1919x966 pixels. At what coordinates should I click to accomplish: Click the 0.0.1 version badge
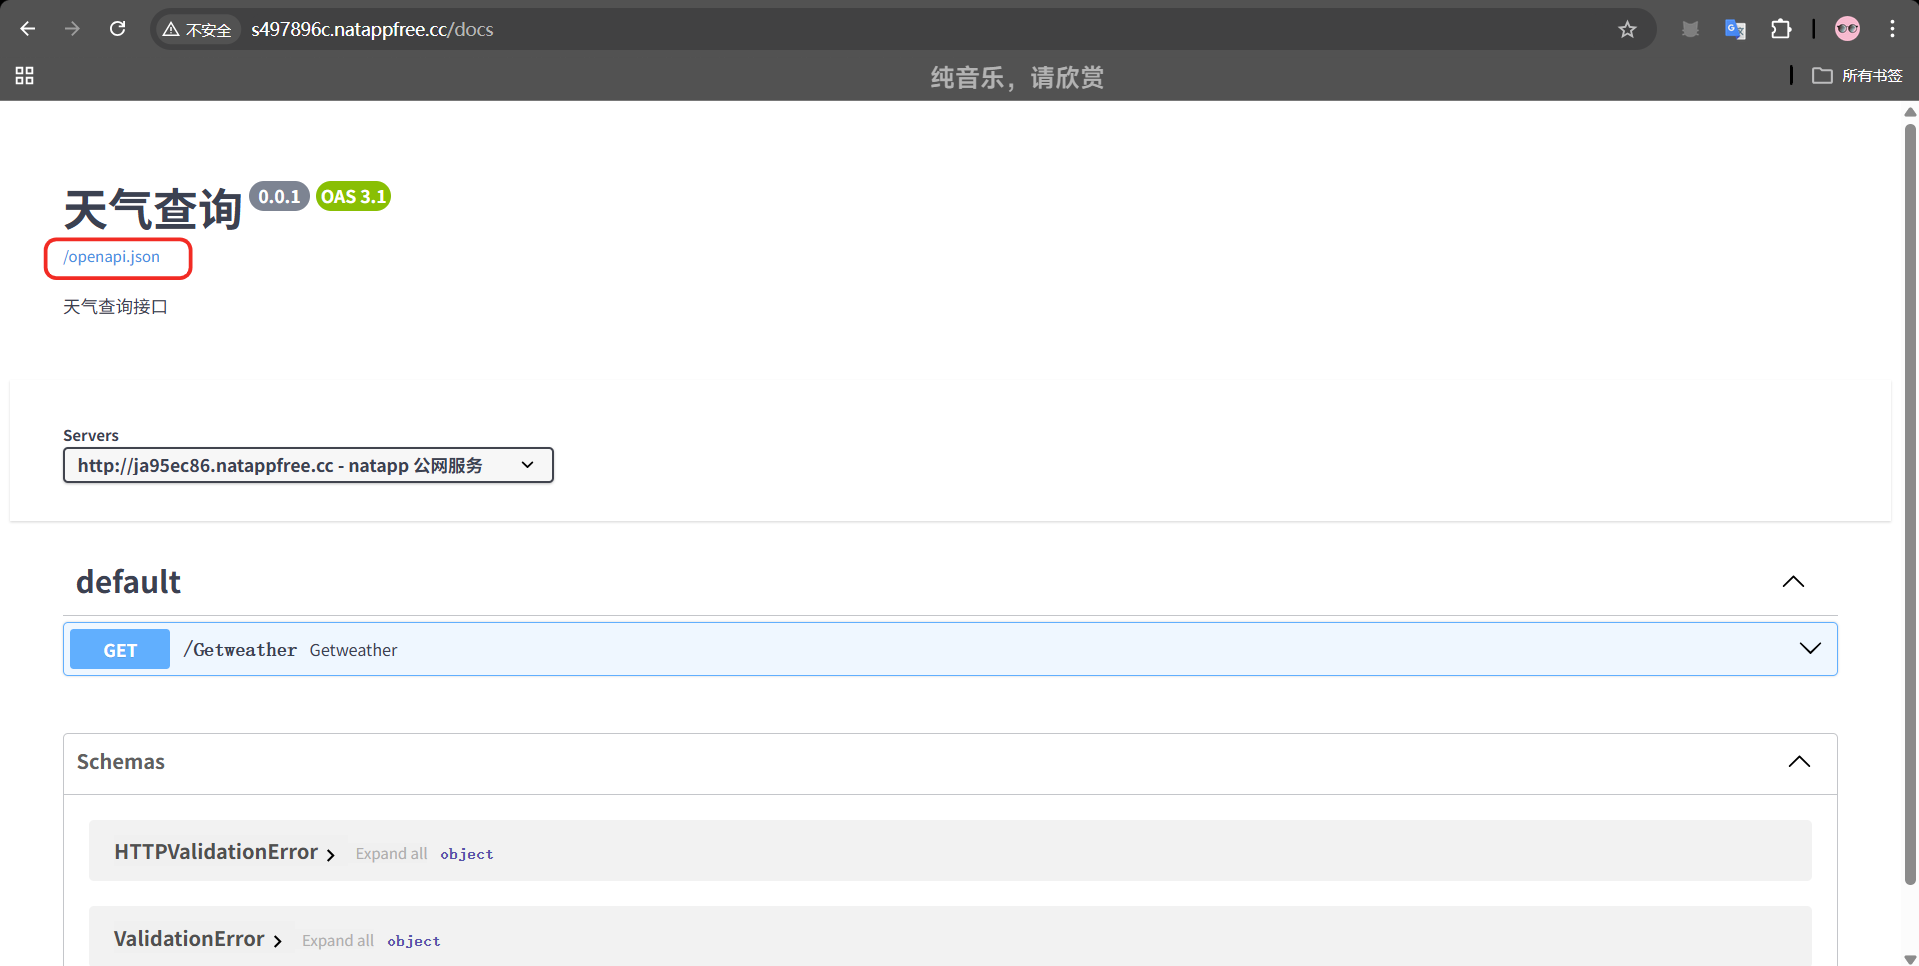[x=279, y=197]
